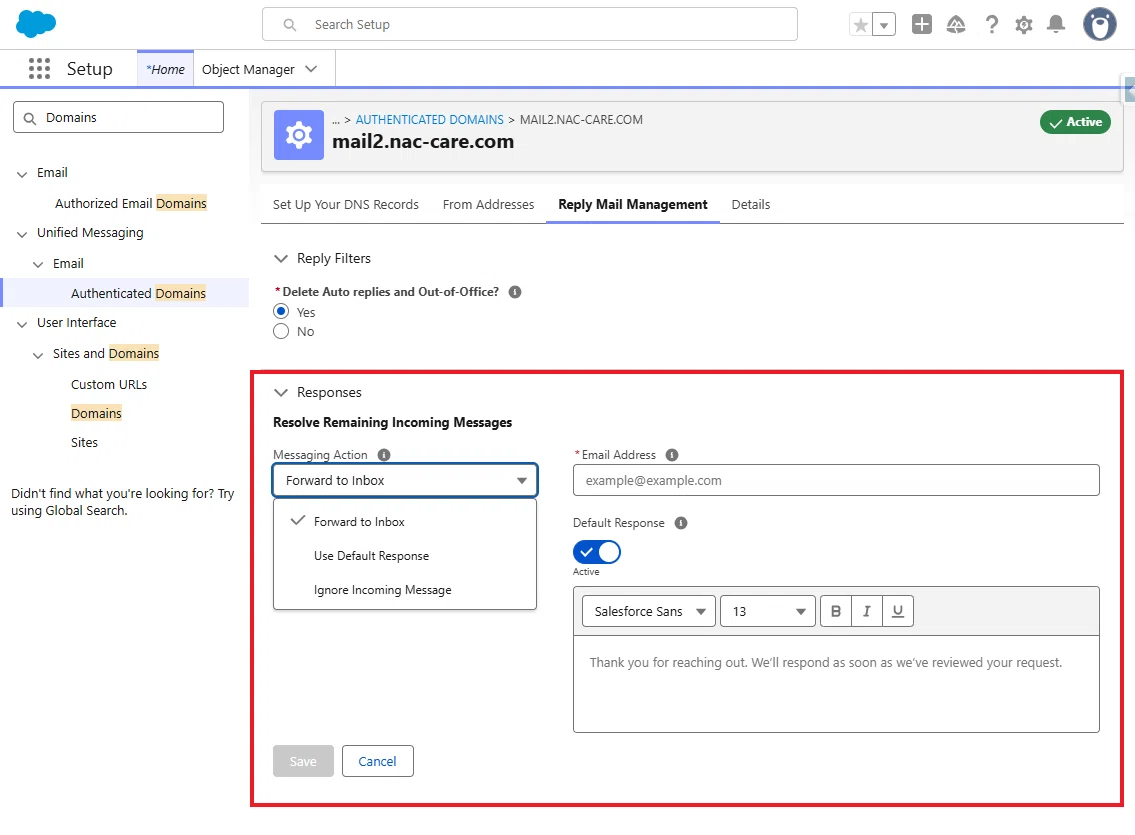
Task: Collapse the top-level Email section
Action: pyautogui.click(x=22, y=174)
